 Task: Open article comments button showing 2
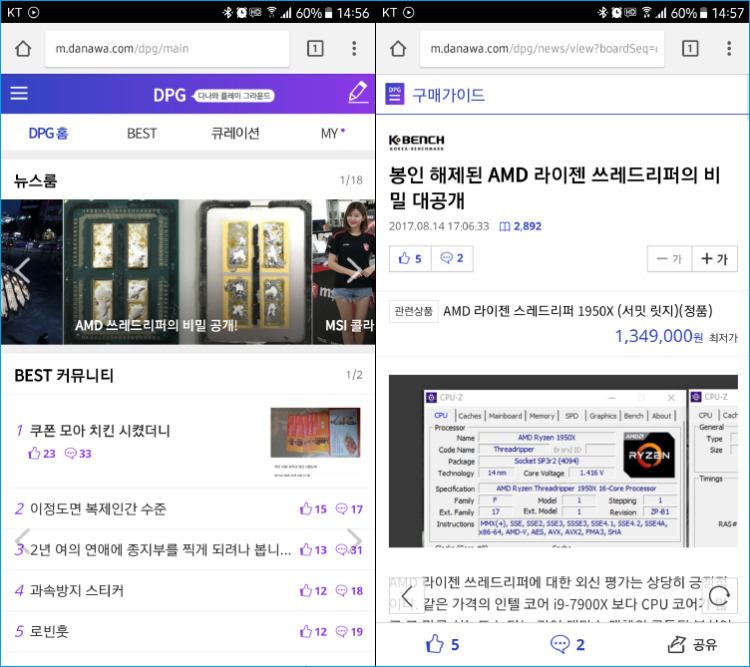pyautogui.click(x=452, y=259)
